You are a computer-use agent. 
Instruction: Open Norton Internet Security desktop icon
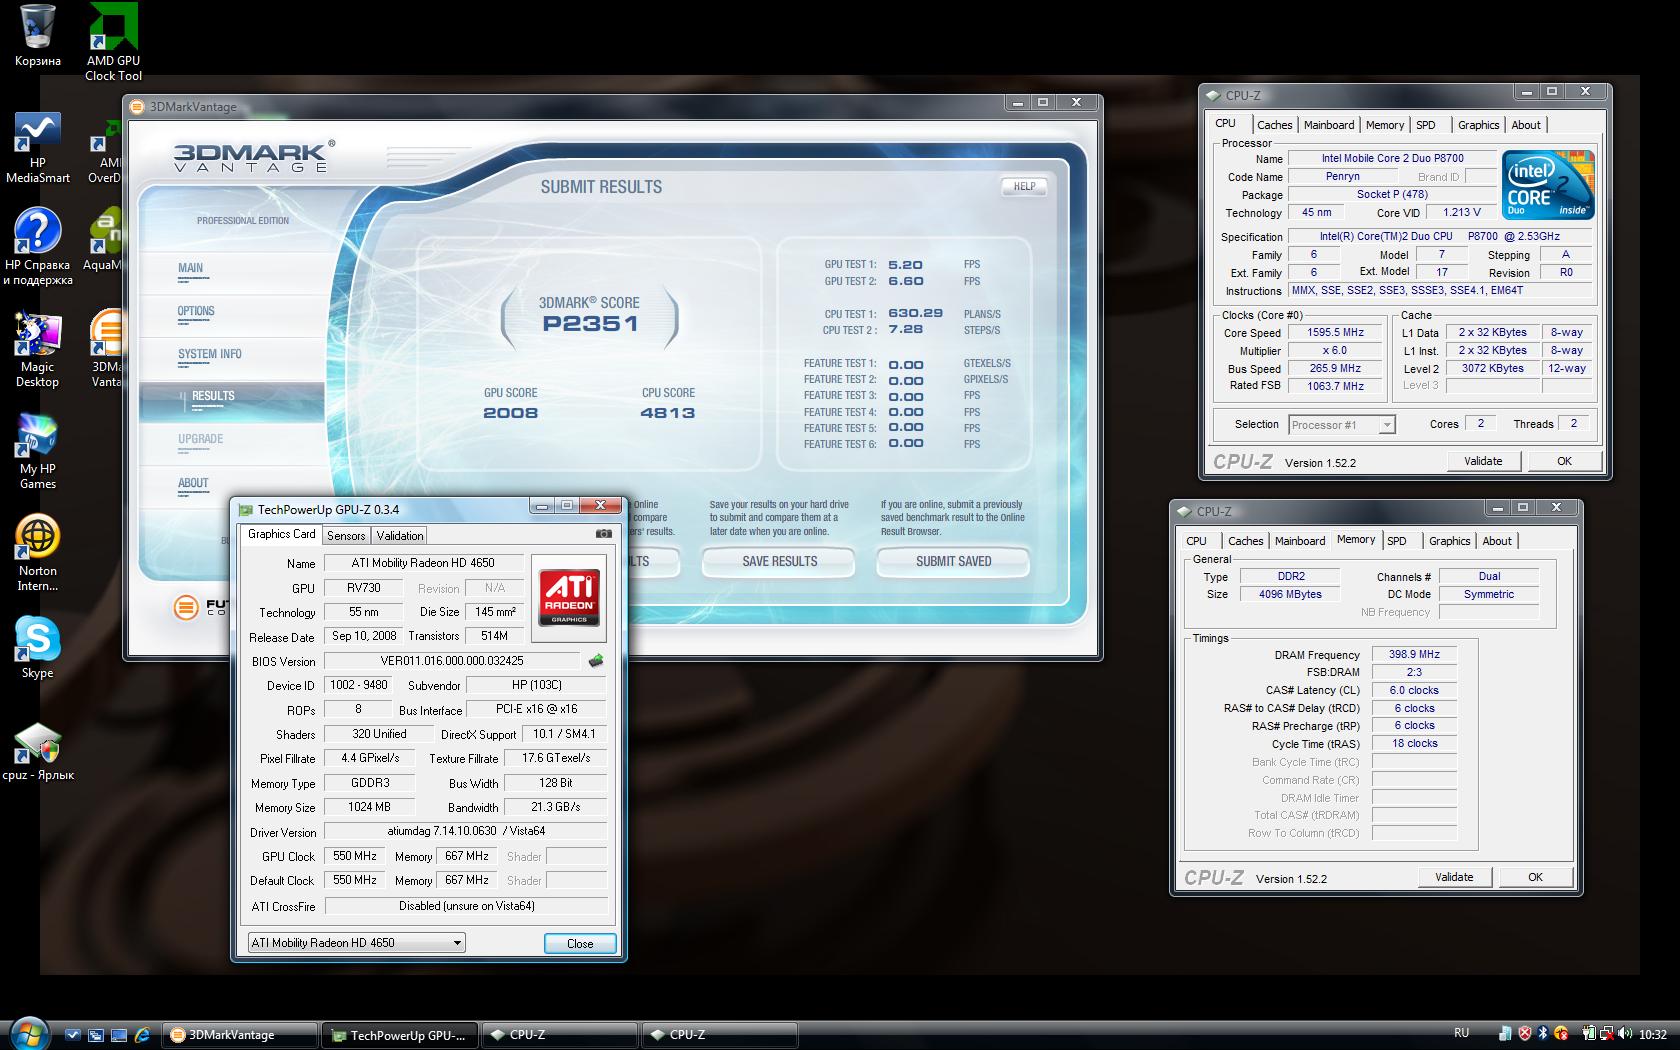tap(38, 553)
